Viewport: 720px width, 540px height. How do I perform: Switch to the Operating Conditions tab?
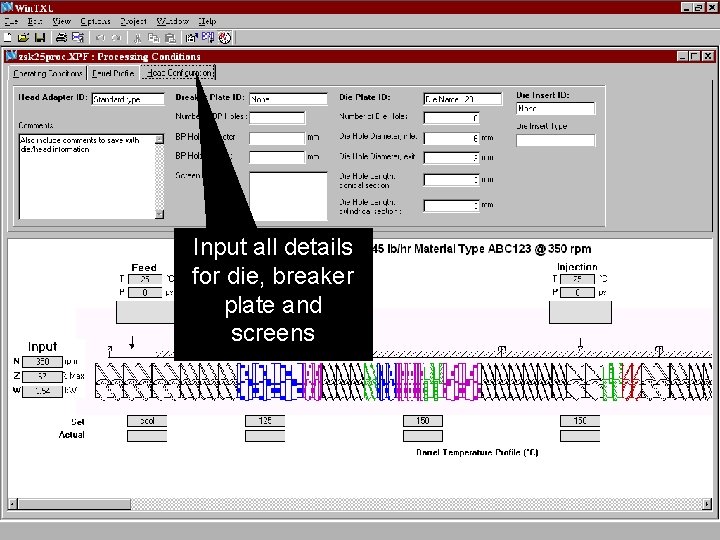click(x=48, y=73)
